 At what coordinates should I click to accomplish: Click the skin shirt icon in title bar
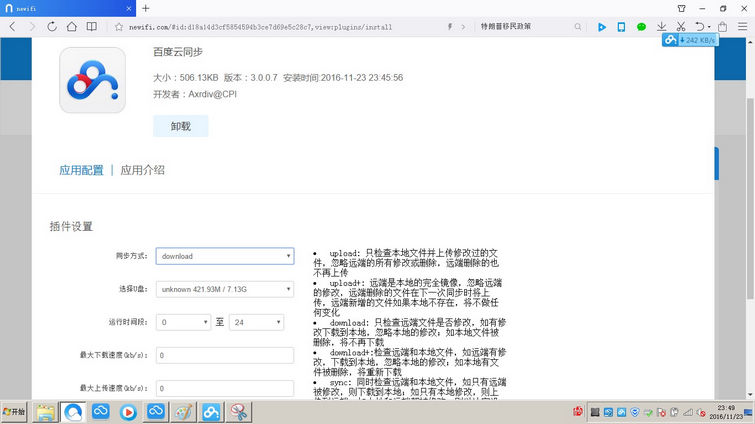pos(681,8)
